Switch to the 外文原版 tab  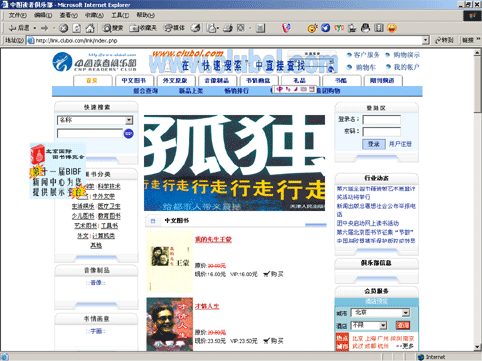(175, 81)
